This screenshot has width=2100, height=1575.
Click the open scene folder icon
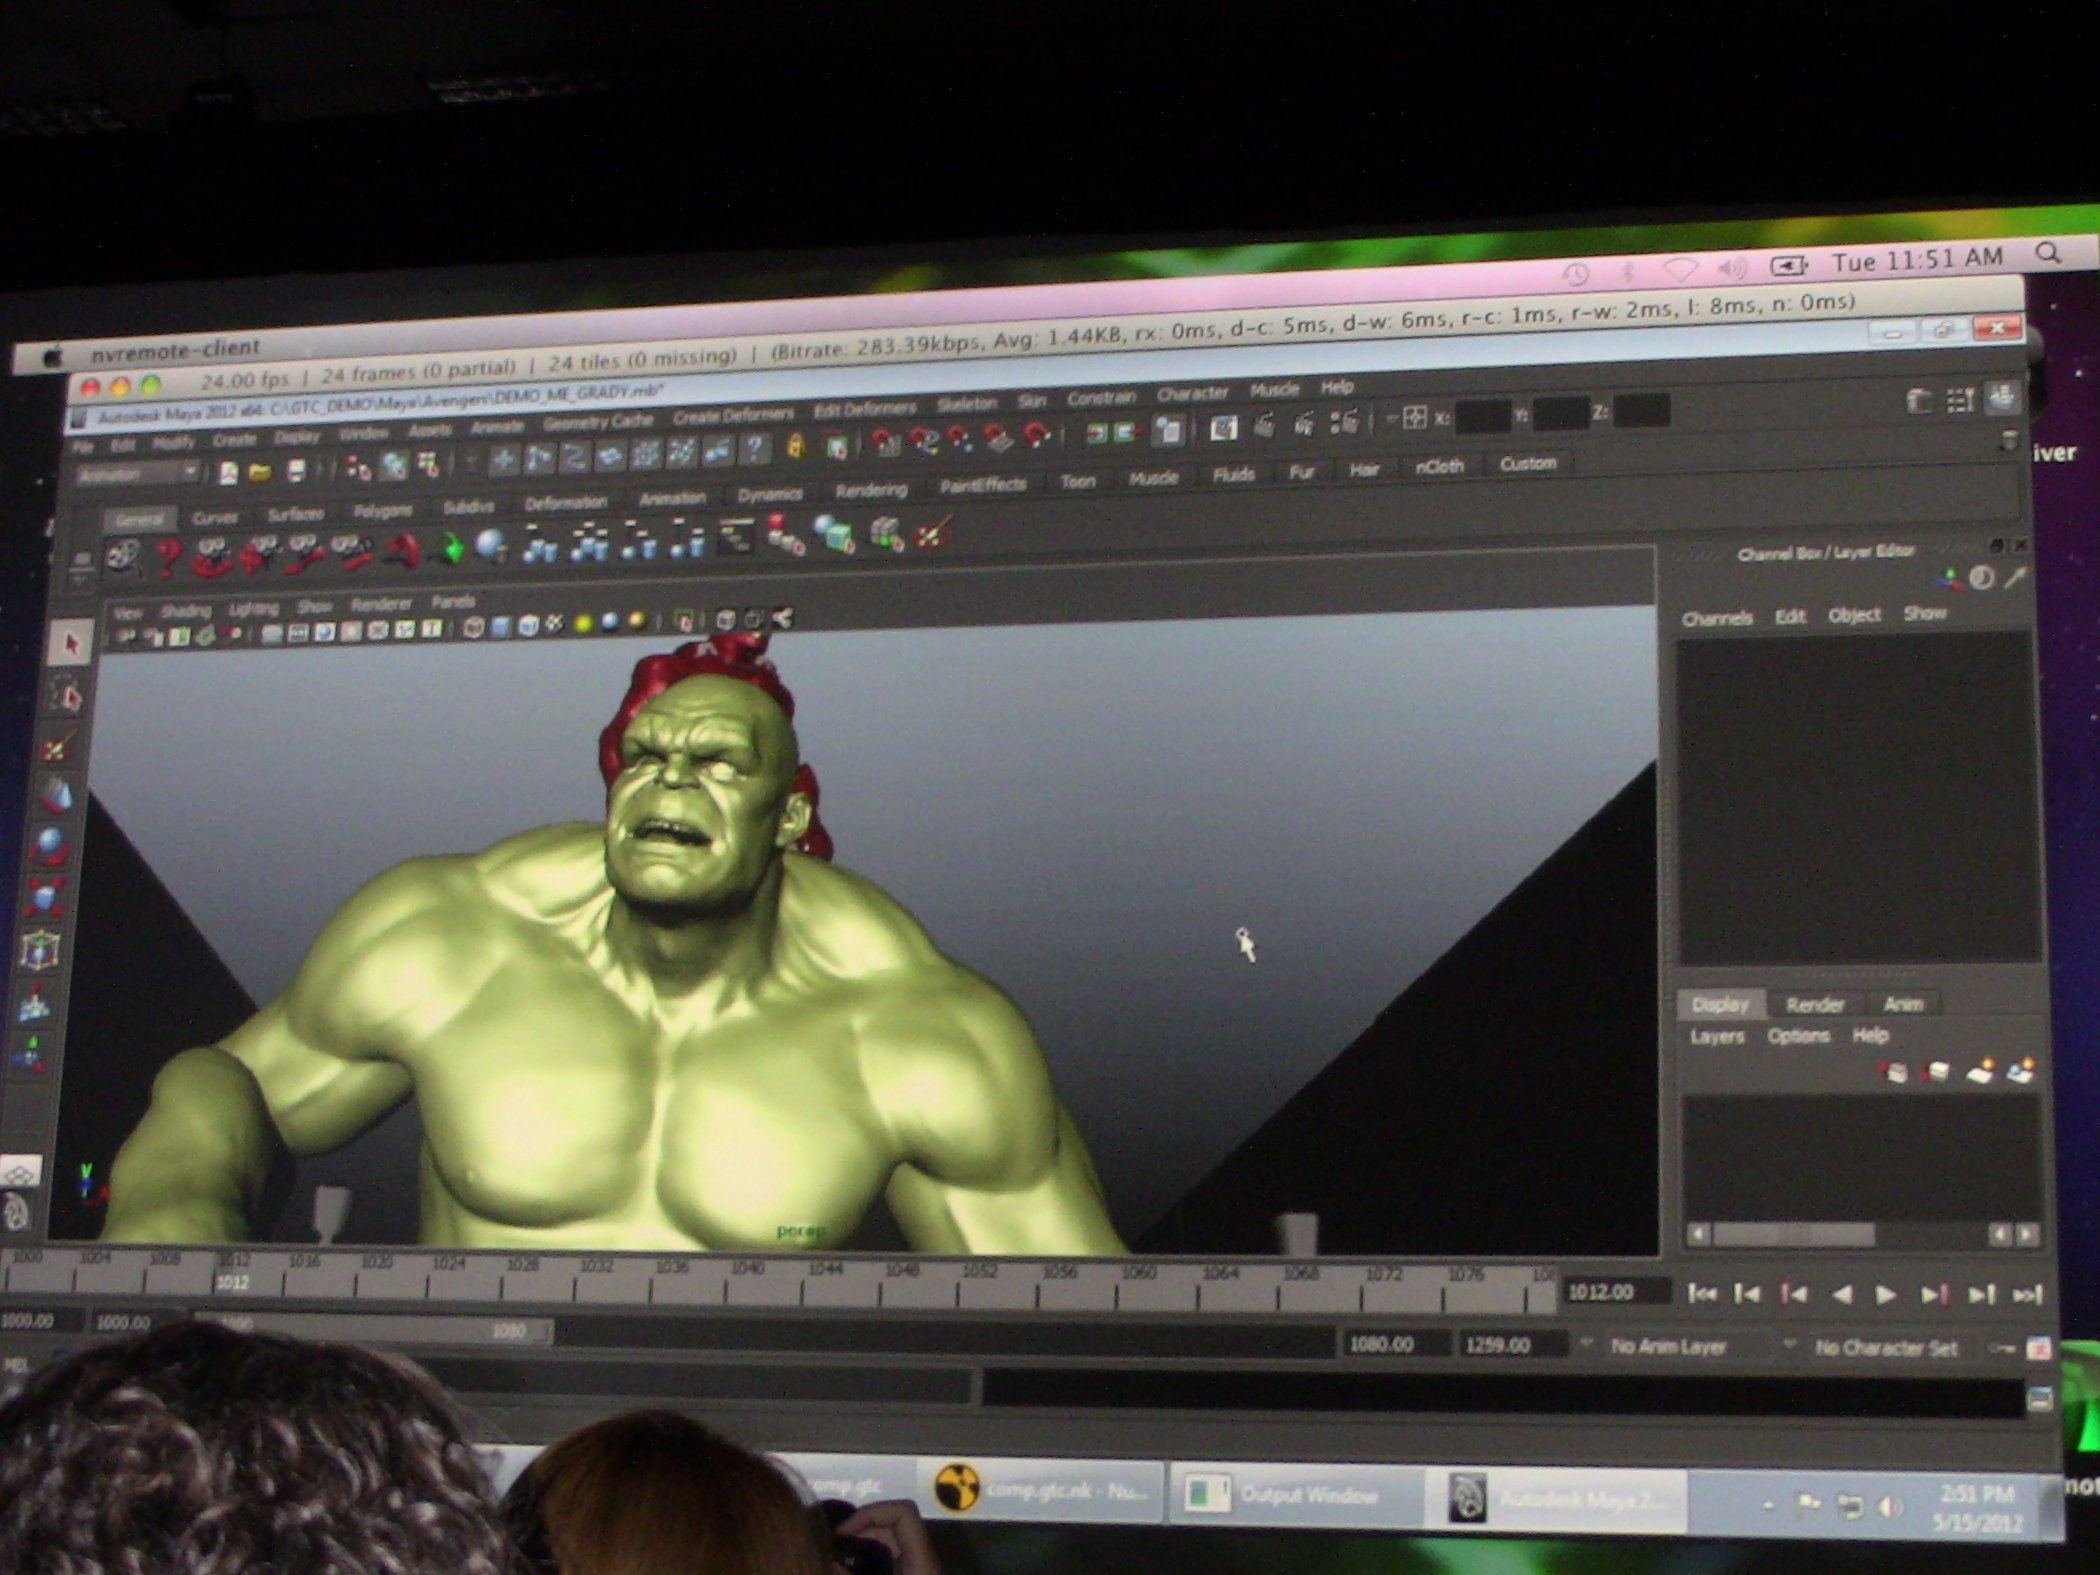(260, 472)
